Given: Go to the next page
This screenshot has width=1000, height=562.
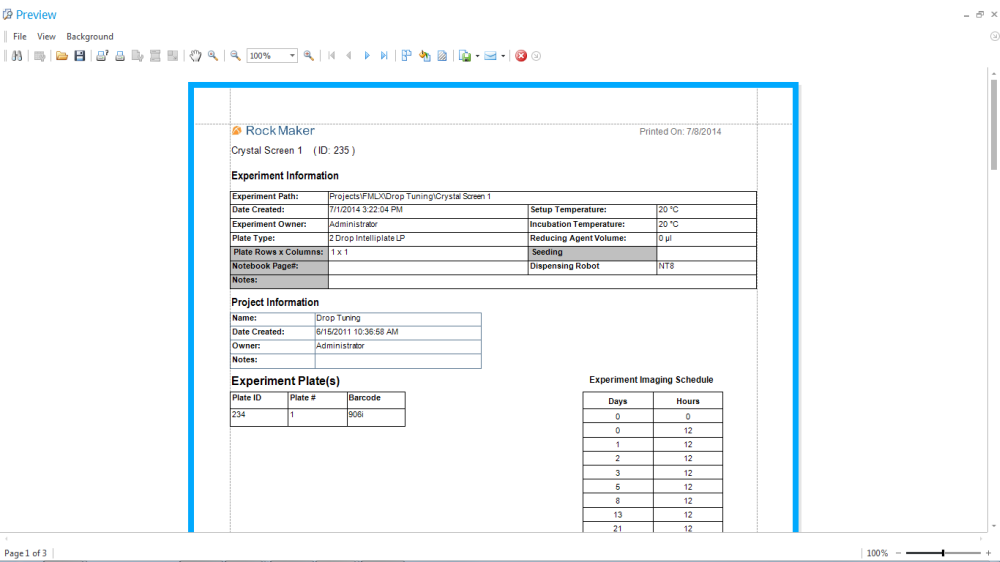Looking at the screenshot, I should click(367, 56).
